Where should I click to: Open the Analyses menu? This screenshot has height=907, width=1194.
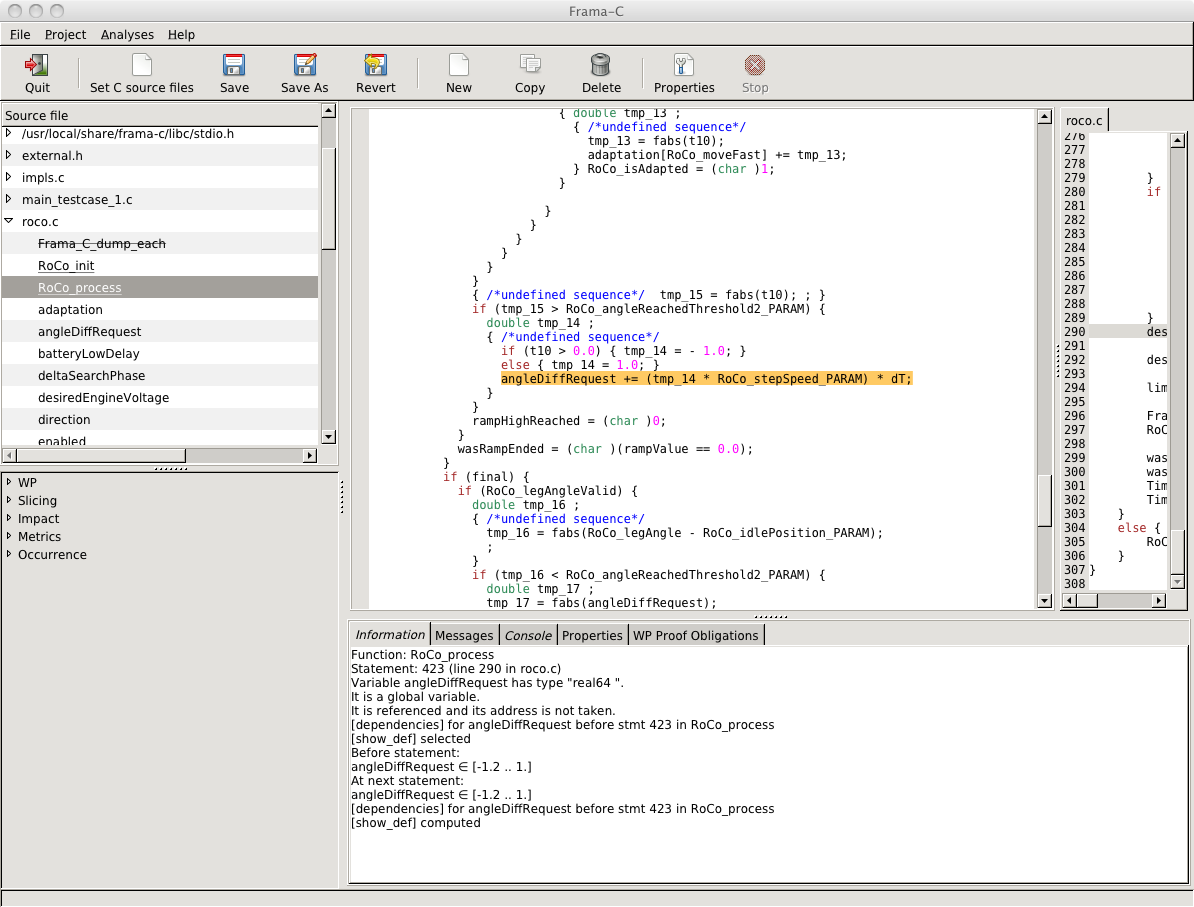(x=127, y=34)
